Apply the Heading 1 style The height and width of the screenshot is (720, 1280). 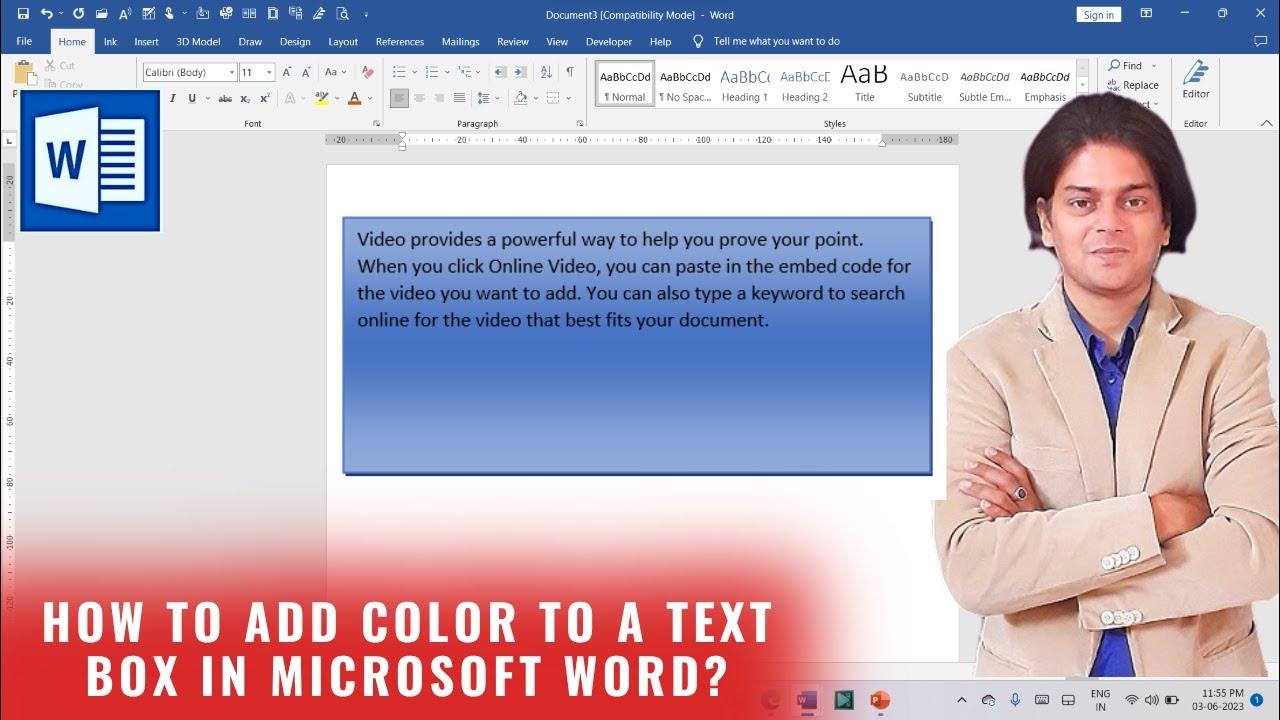[745, 83]
